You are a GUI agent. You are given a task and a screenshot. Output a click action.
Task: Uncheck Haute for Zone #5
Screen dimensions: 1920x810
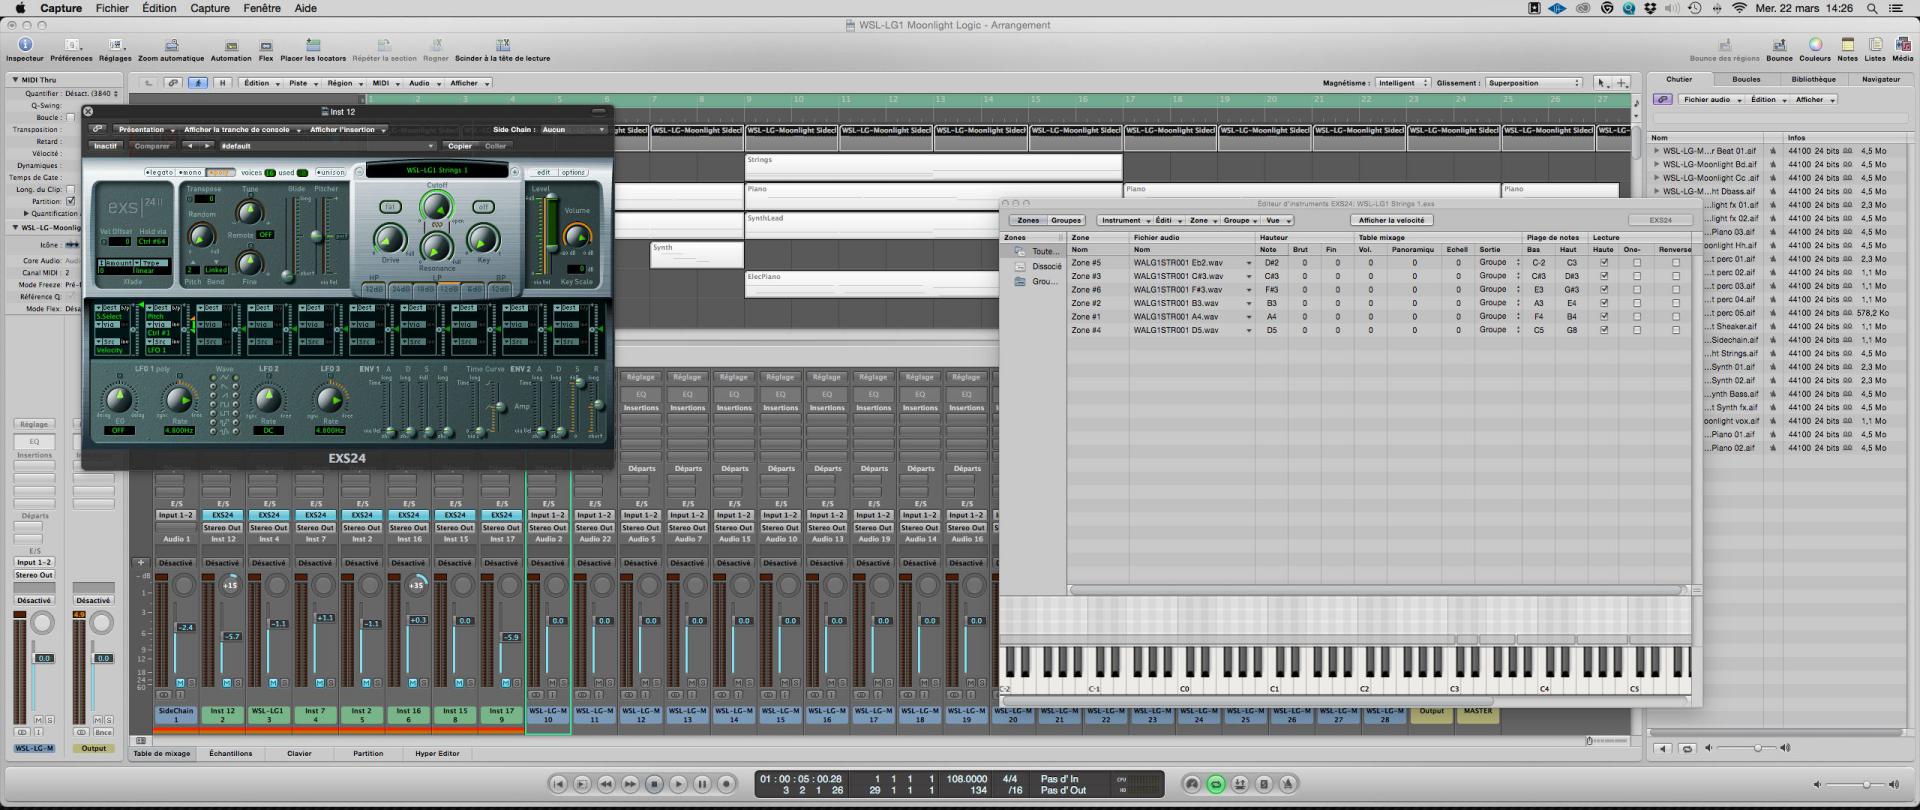click(1604, 263)
